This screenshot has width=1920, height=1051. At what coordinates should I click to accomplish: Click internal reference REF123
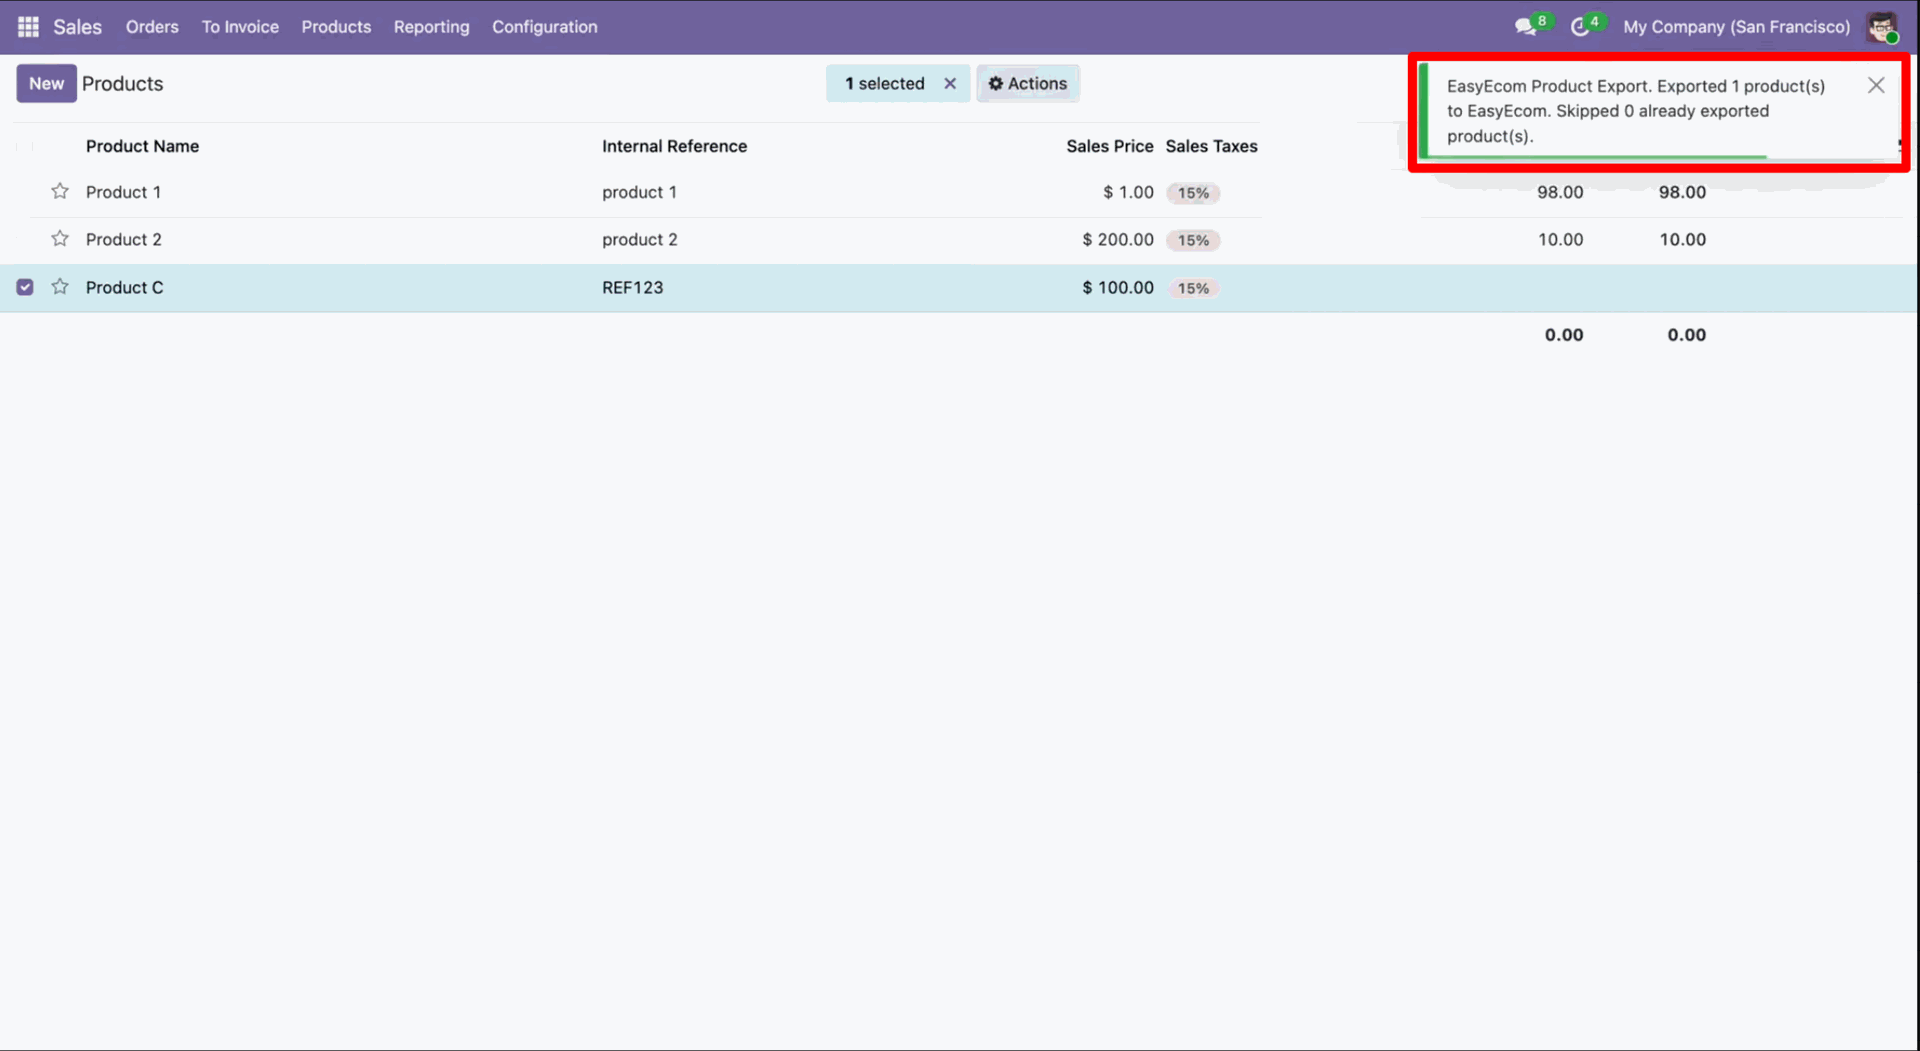632,288
